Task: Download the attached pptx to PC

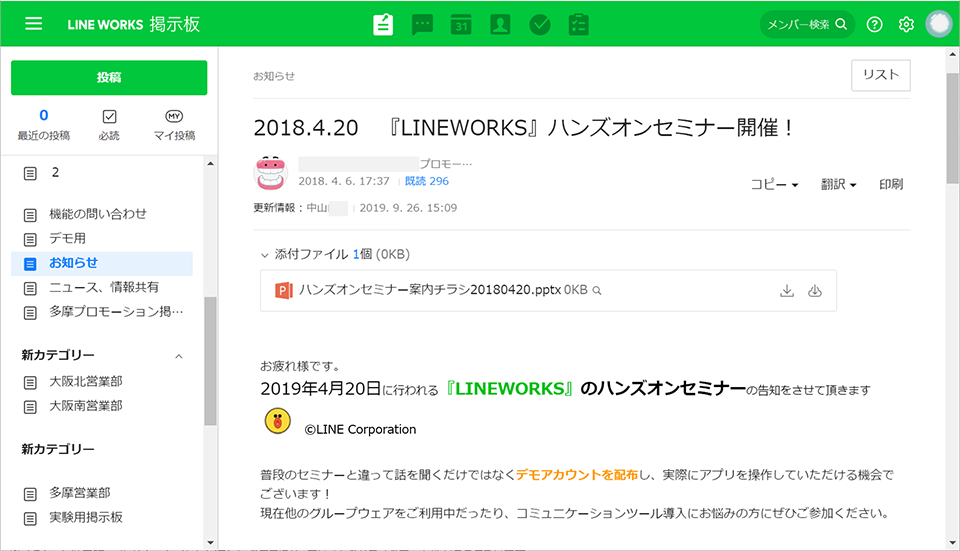Action: coord(787,291)
